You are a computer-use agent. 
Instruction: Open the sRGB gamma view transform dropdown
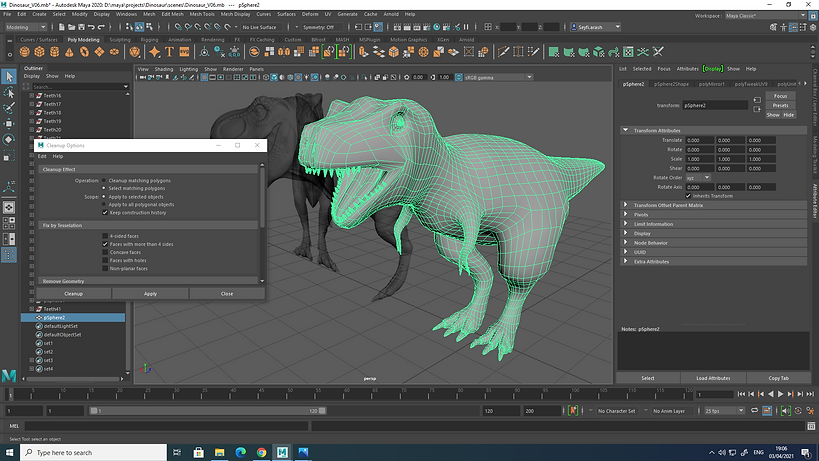498,77
